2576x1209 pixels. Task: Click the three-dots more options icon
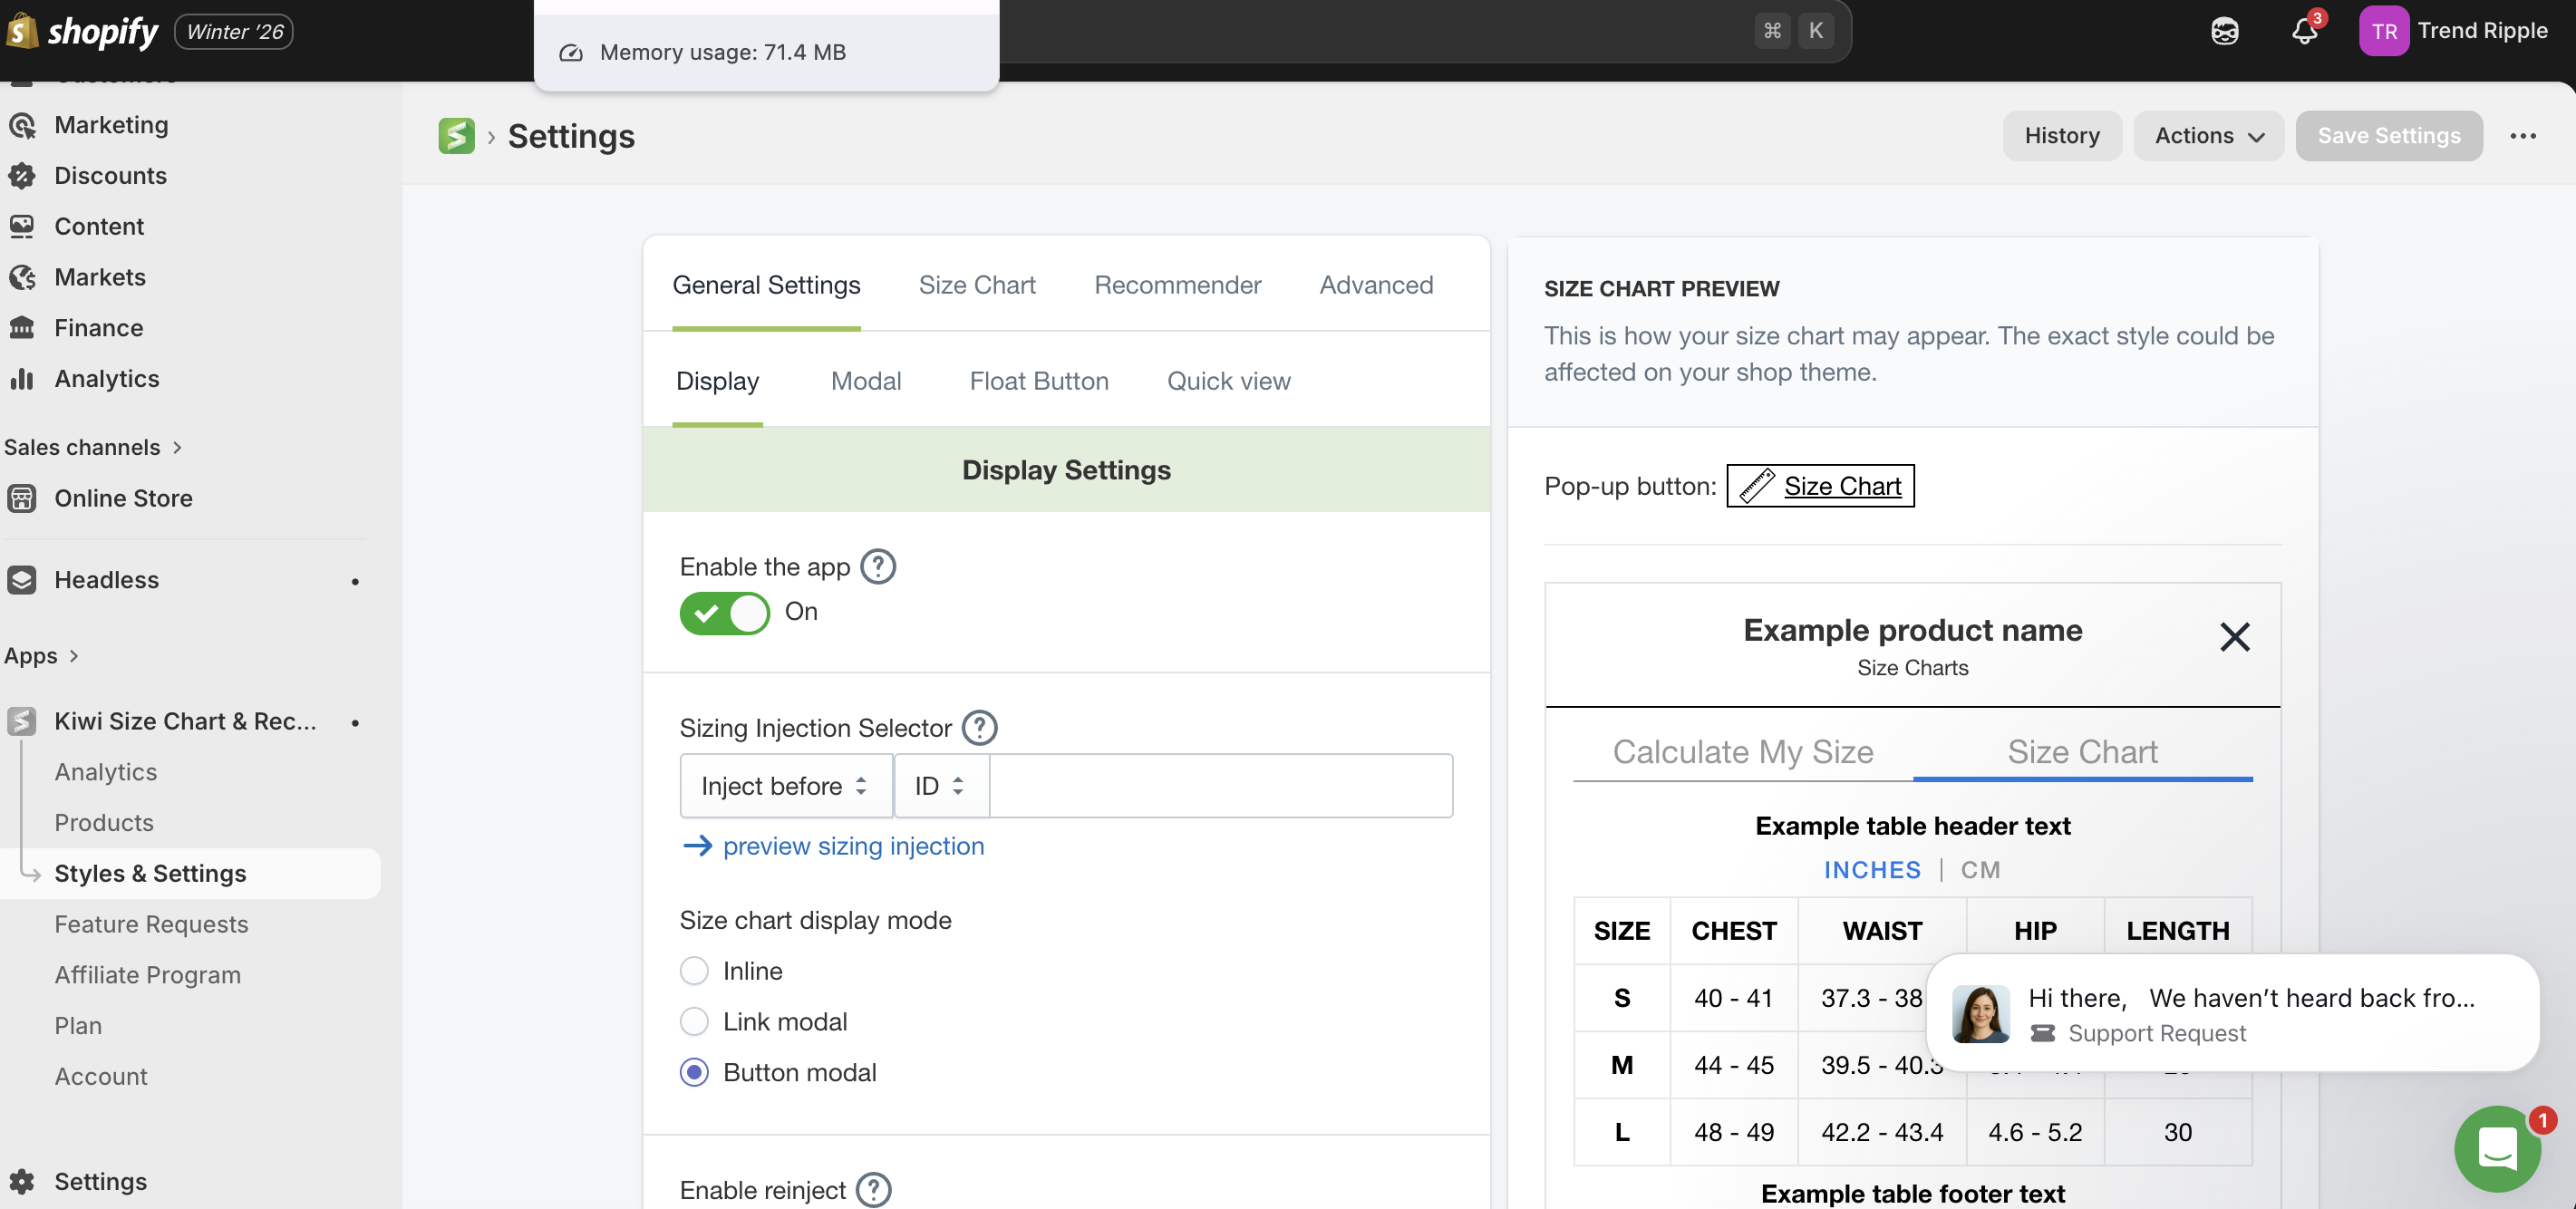(x=2522, y=136)
